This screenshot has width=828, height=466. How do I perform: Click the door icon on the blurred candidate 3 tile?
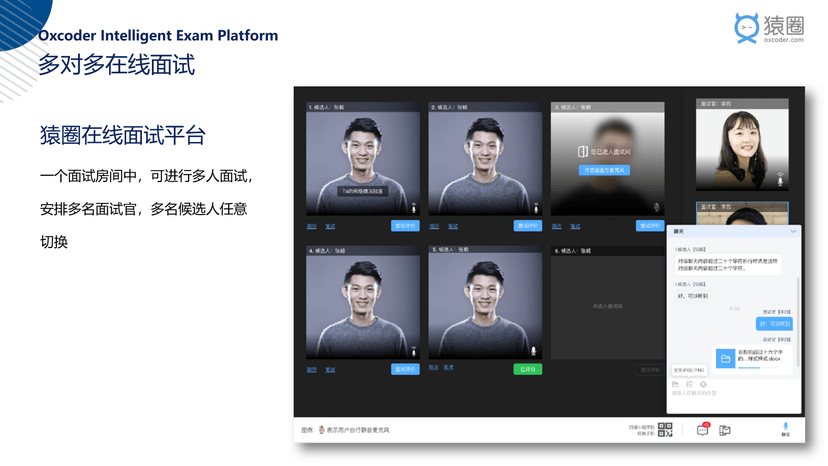coord(582,152)
